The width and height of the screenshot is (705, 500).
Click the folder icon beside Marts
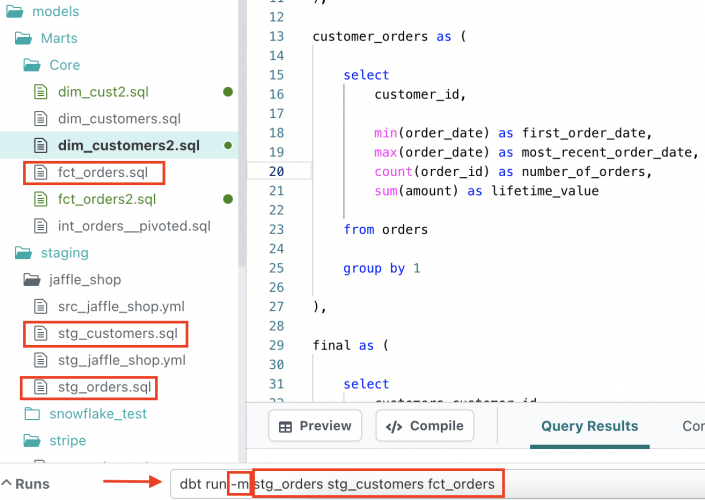(22, 38)
